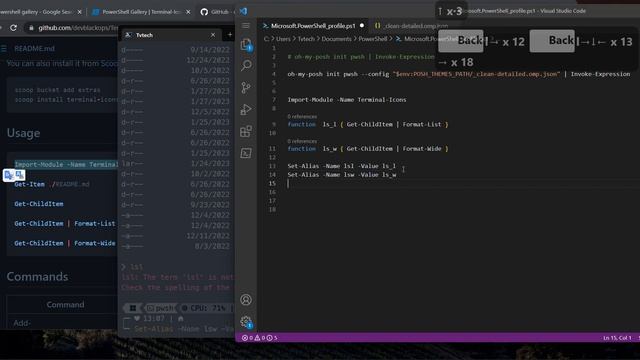This screenshot has width=640, height=360.
Task: Click the function ls_w definition line
Action: point(368,149)
